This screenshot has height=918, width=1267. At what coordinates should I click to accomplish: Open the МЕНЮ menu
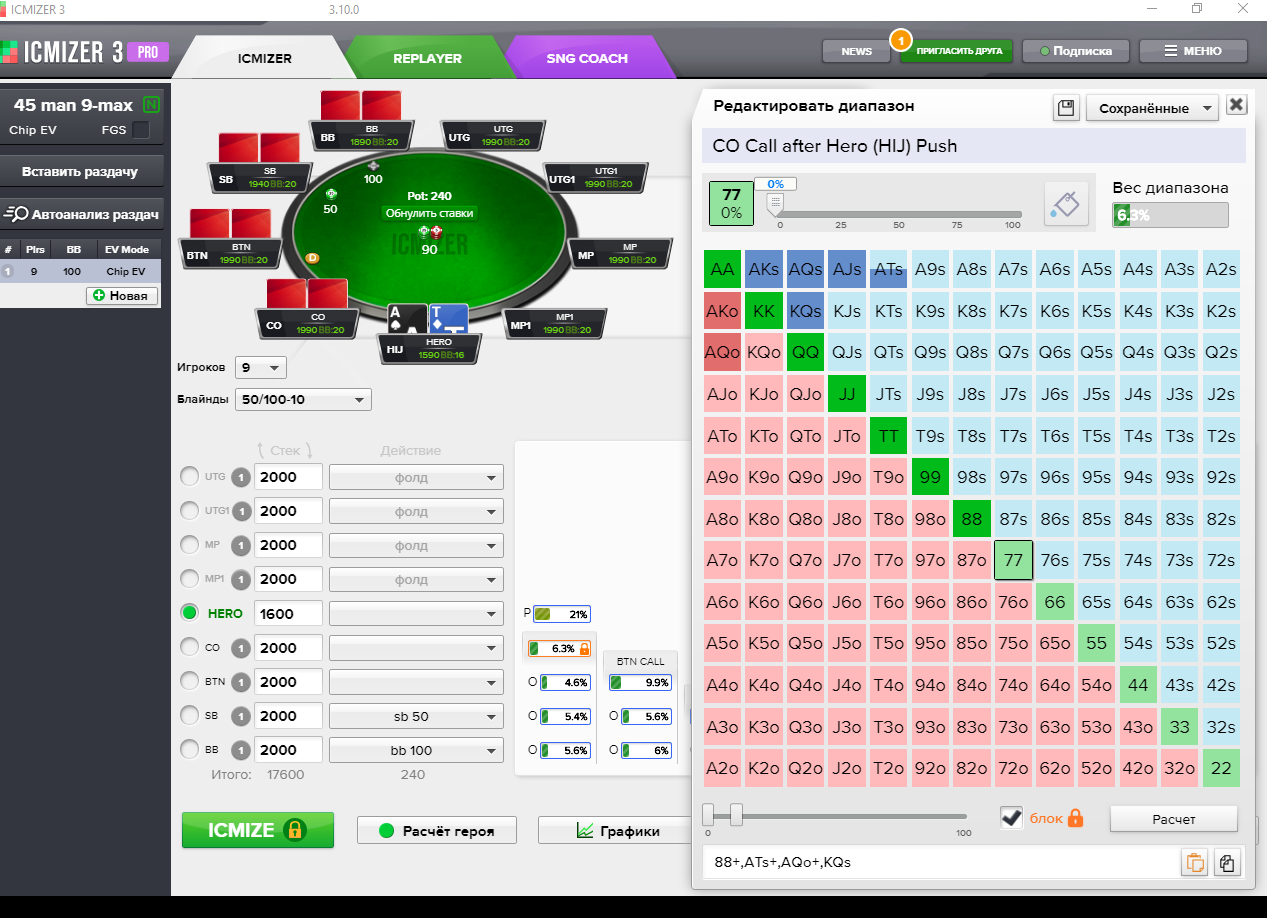point(1193,51)
